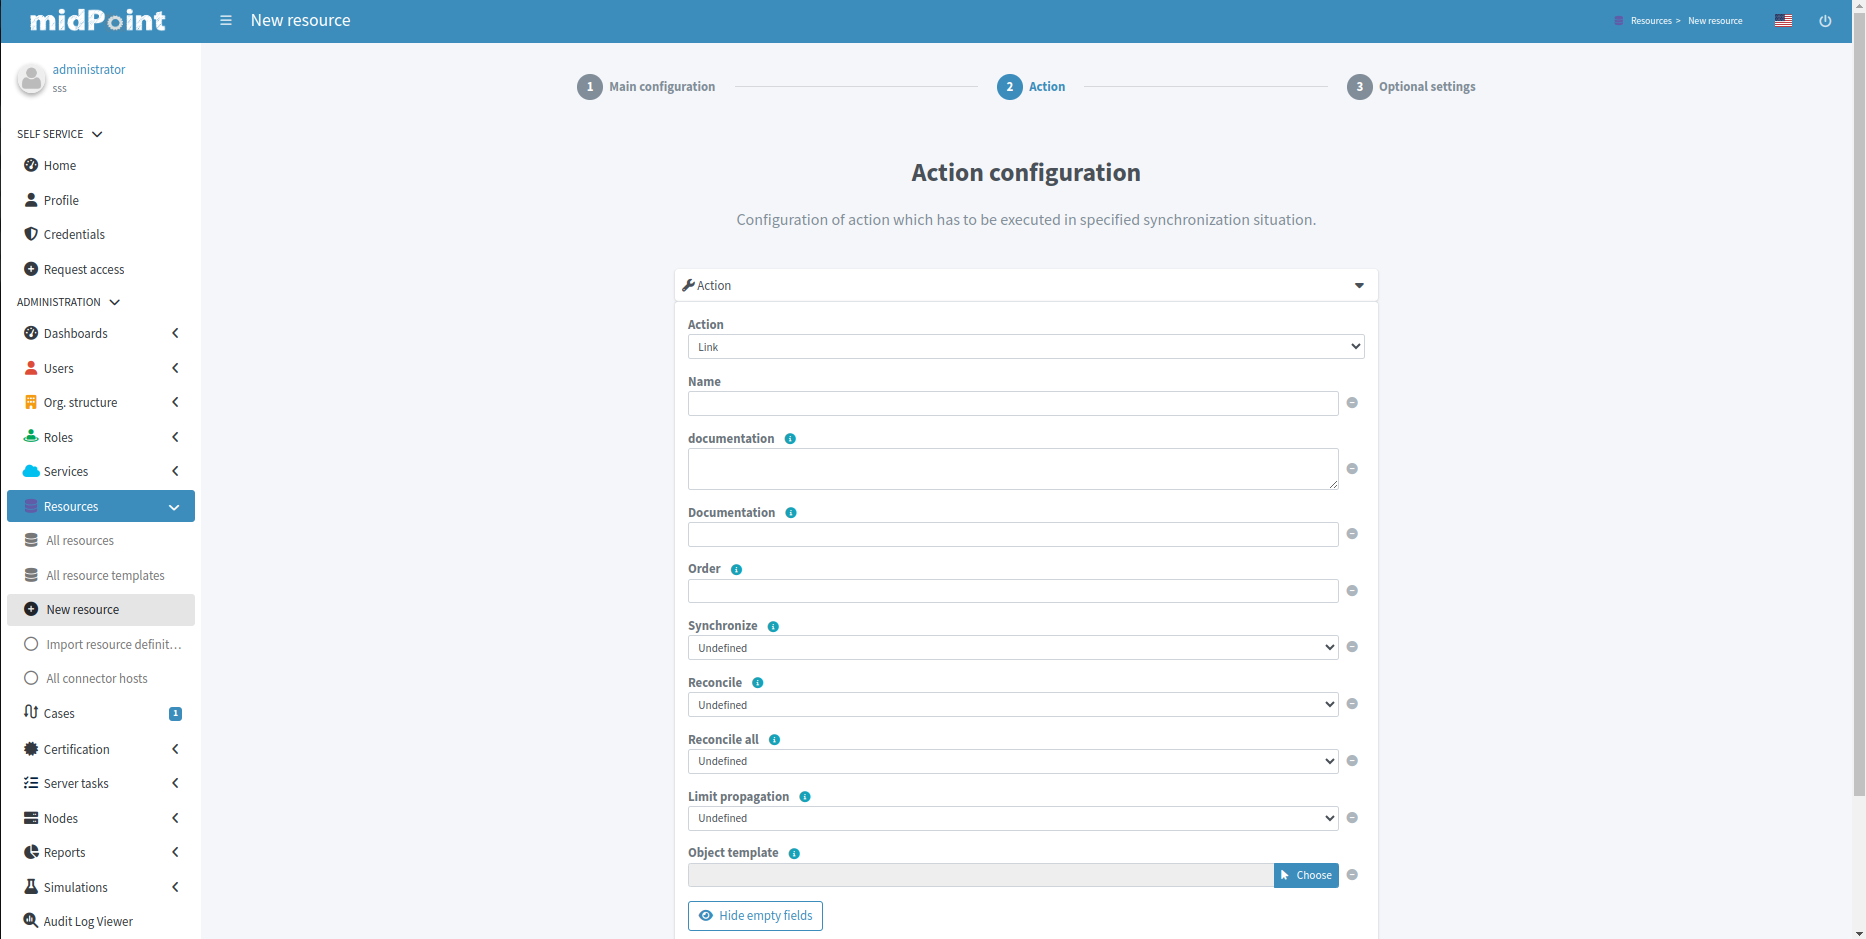Image resolution: width=1866 pixels, height=939 pixels.
Task: Click into the Name input field
Action: (1012, 404)
